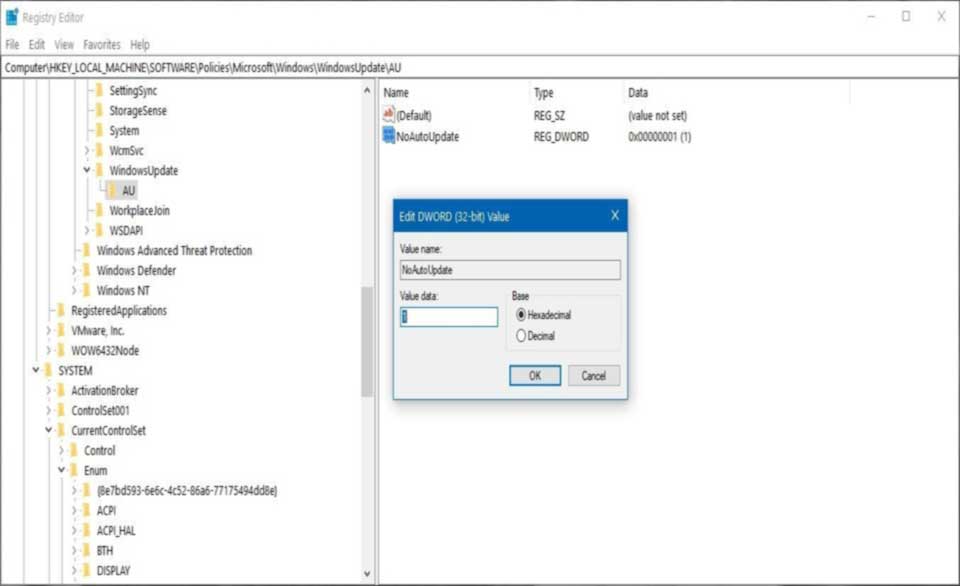The height and width of the screenshot is (586, 960).
Task: Click the CurrentControlSet folder icon
Action: click(61, 430)
